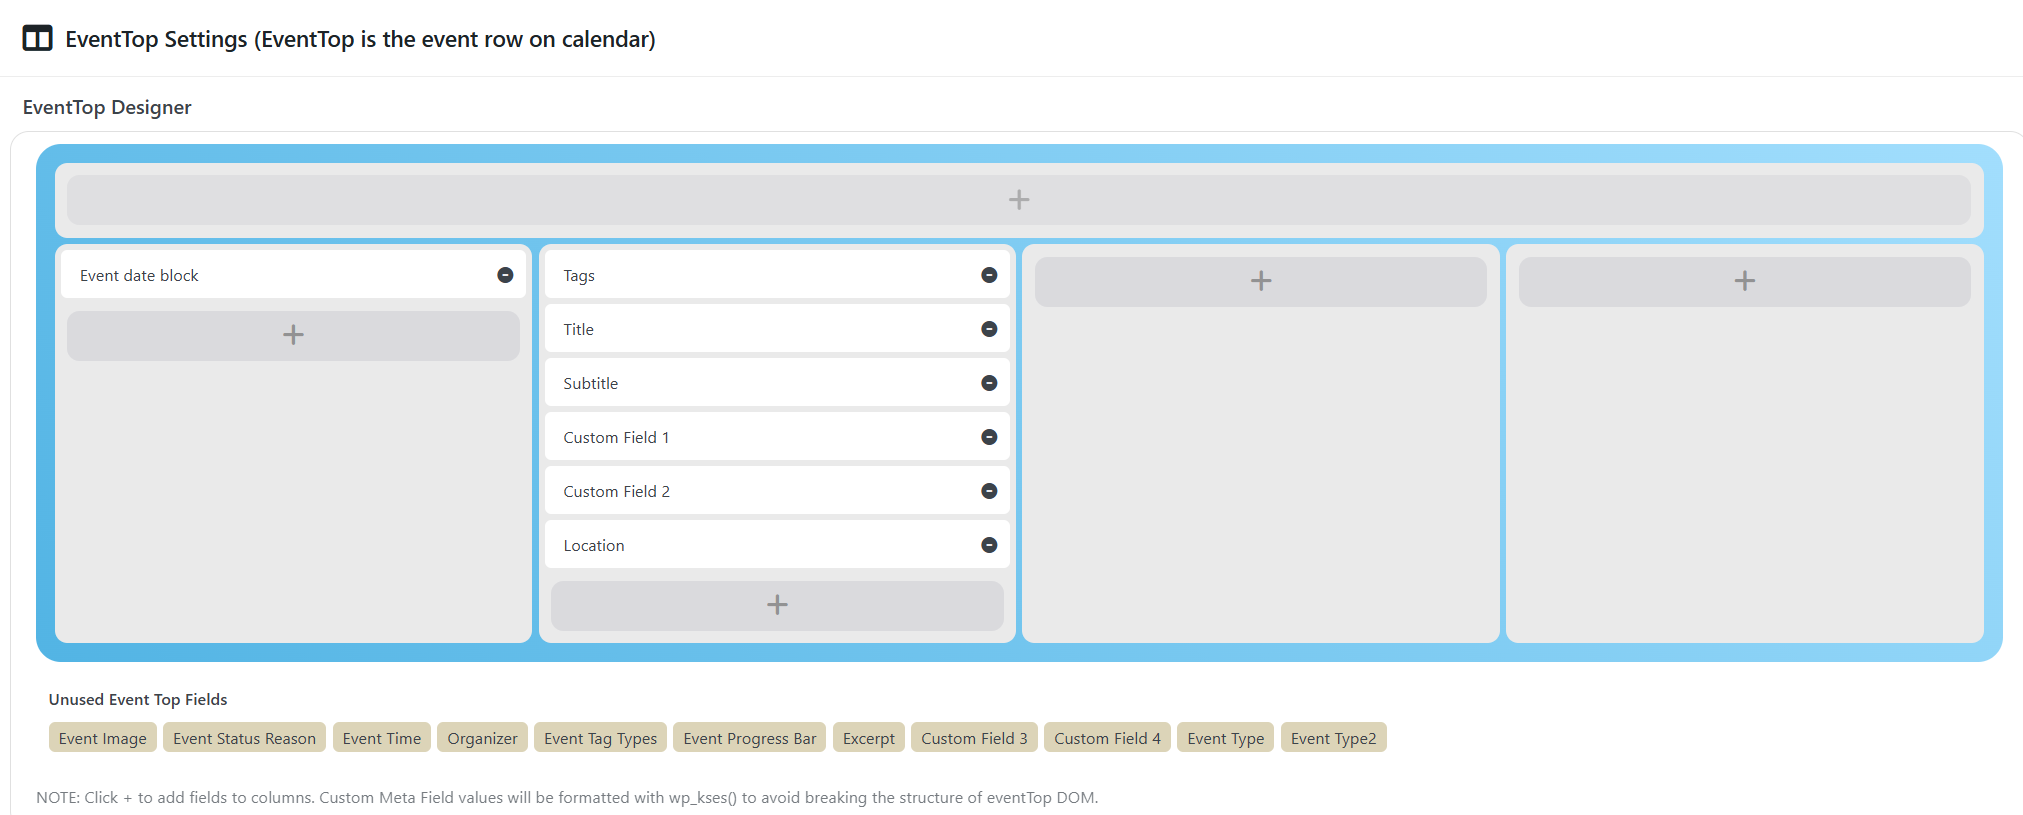Screen dimensions: 2023x815
Task: Remove Custom Field 1 from EventTop
Action: [989, 437]
